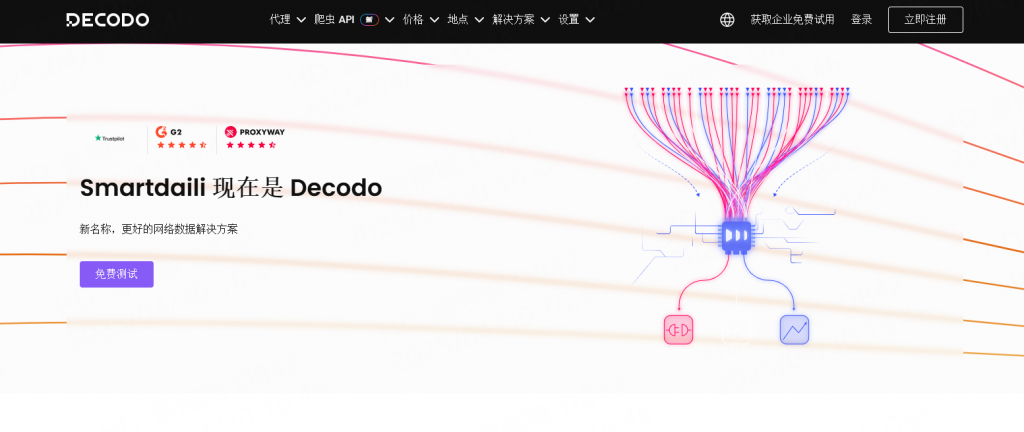The height and width of the screenshot is (432, 1024).
Task: Click the Decodo logo
Action: tap(108, 20)
